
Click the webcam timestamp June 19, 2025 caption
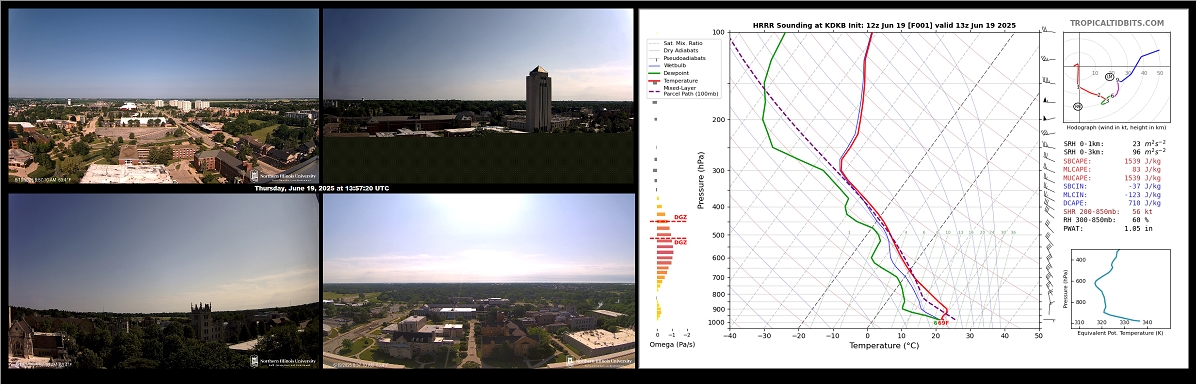click(321, 188)
